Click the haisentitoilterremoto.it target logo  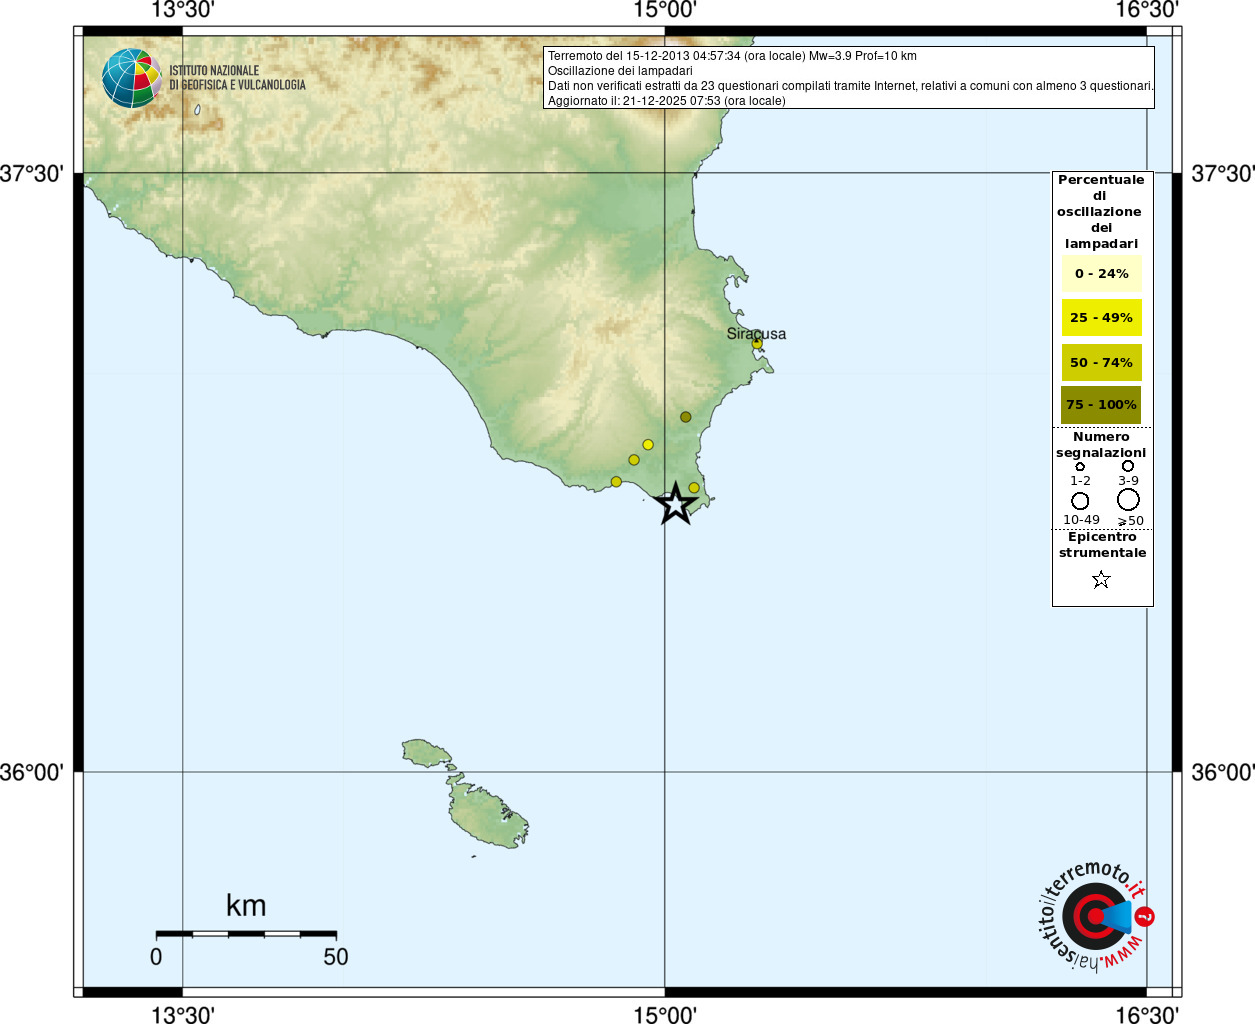(x=1095, y=916)
